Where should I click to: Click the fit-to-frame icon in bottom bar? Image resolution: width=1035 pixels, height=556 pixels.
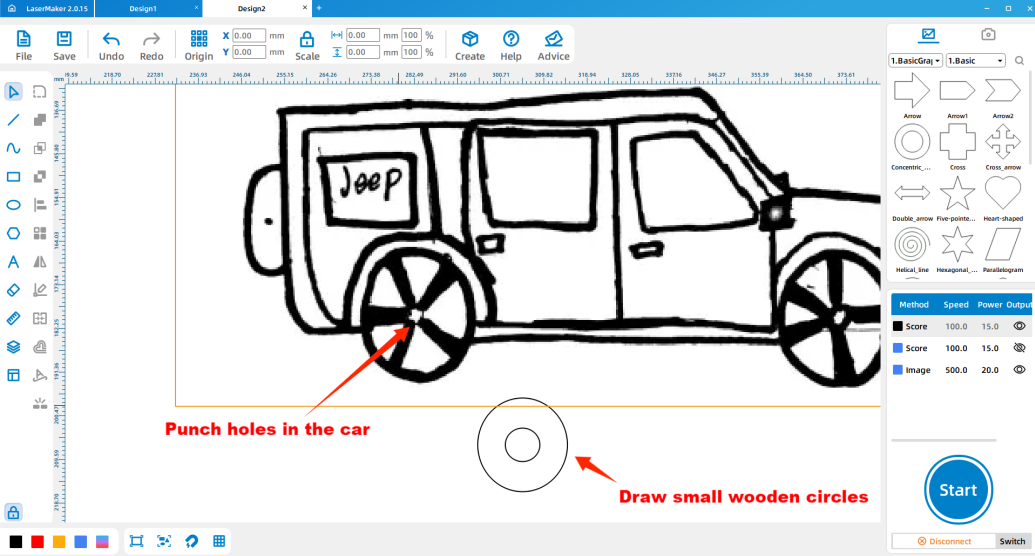tap(137, 541)
